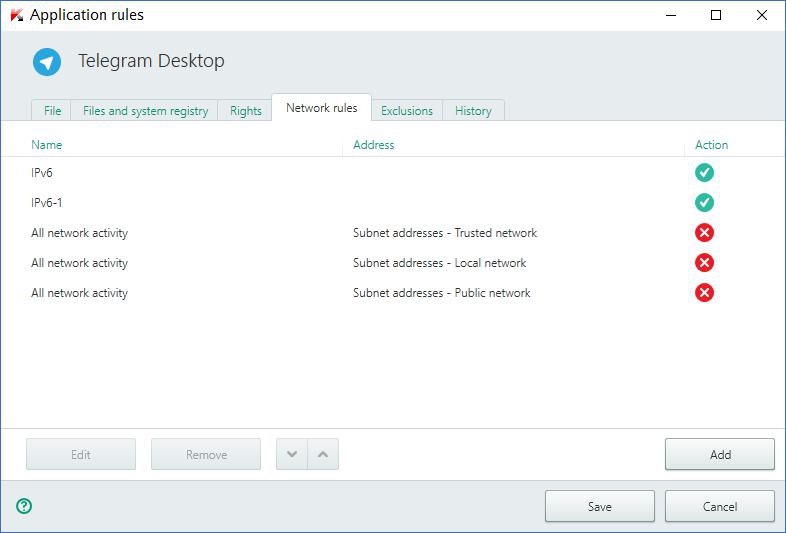The width and height of the screenshot is (786, 533).
Task: Click 'All network activity' in Local network row
Action: [x=79, y=263]
